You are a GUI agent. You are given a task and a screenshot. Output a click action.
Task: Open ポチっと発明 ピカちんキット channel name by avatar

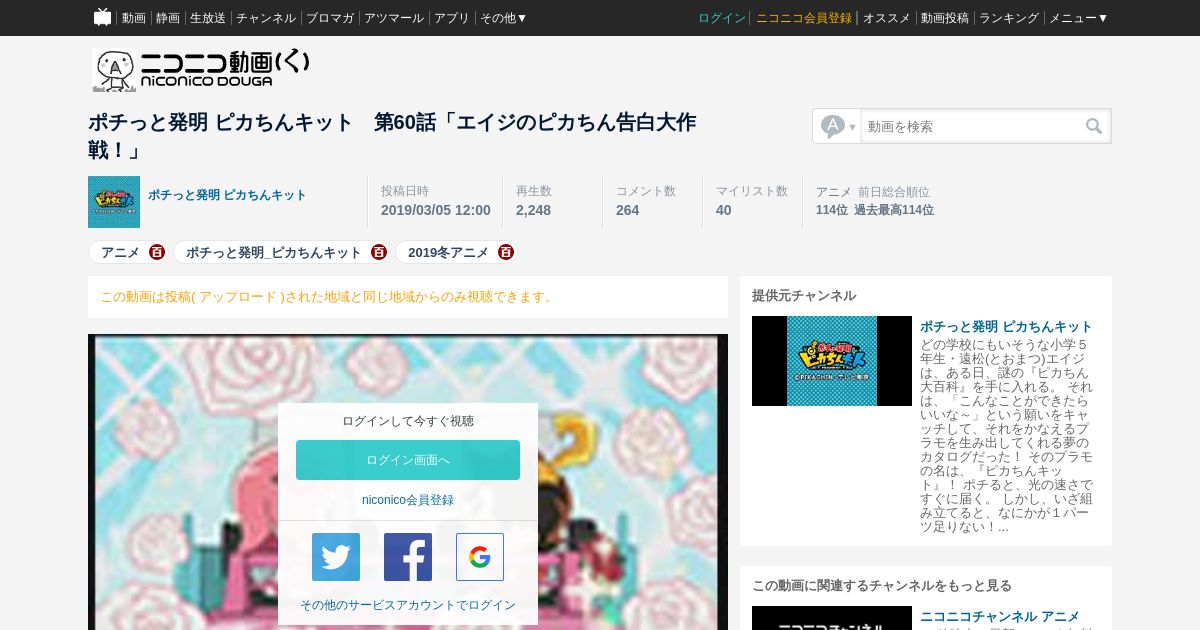pos(227,195)
